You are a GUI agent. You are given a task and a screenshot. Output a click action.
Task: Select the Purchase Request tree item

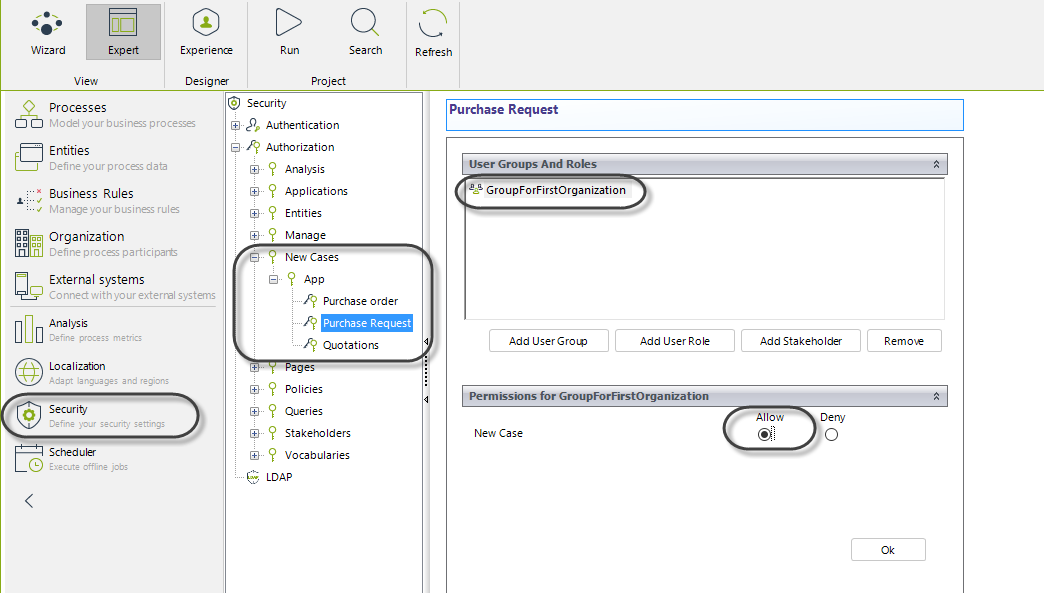[367, 323]
